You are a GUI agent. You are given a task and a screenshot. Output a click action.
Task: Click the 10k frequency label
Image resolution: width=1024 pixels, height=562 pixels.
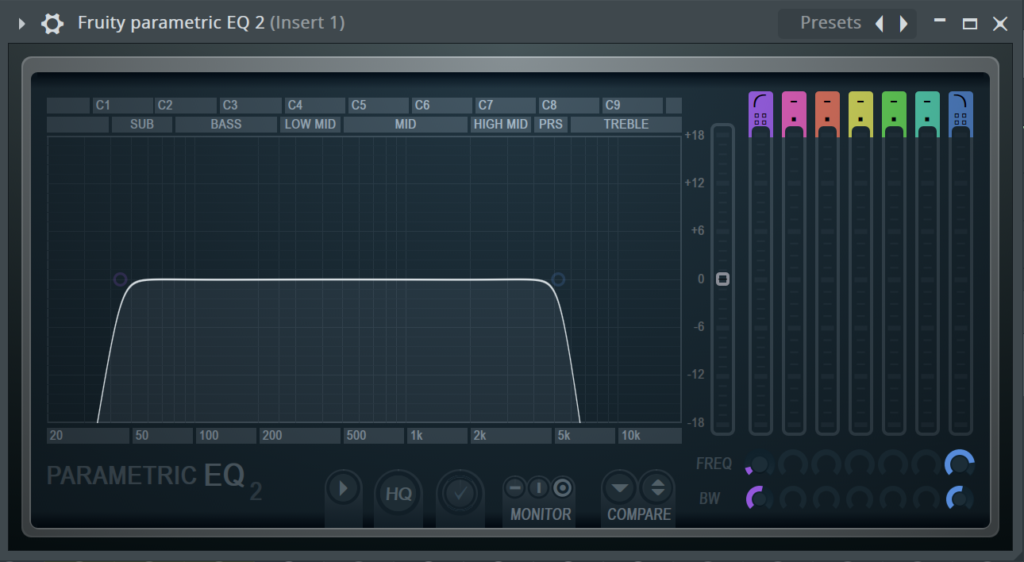(631, 435)
